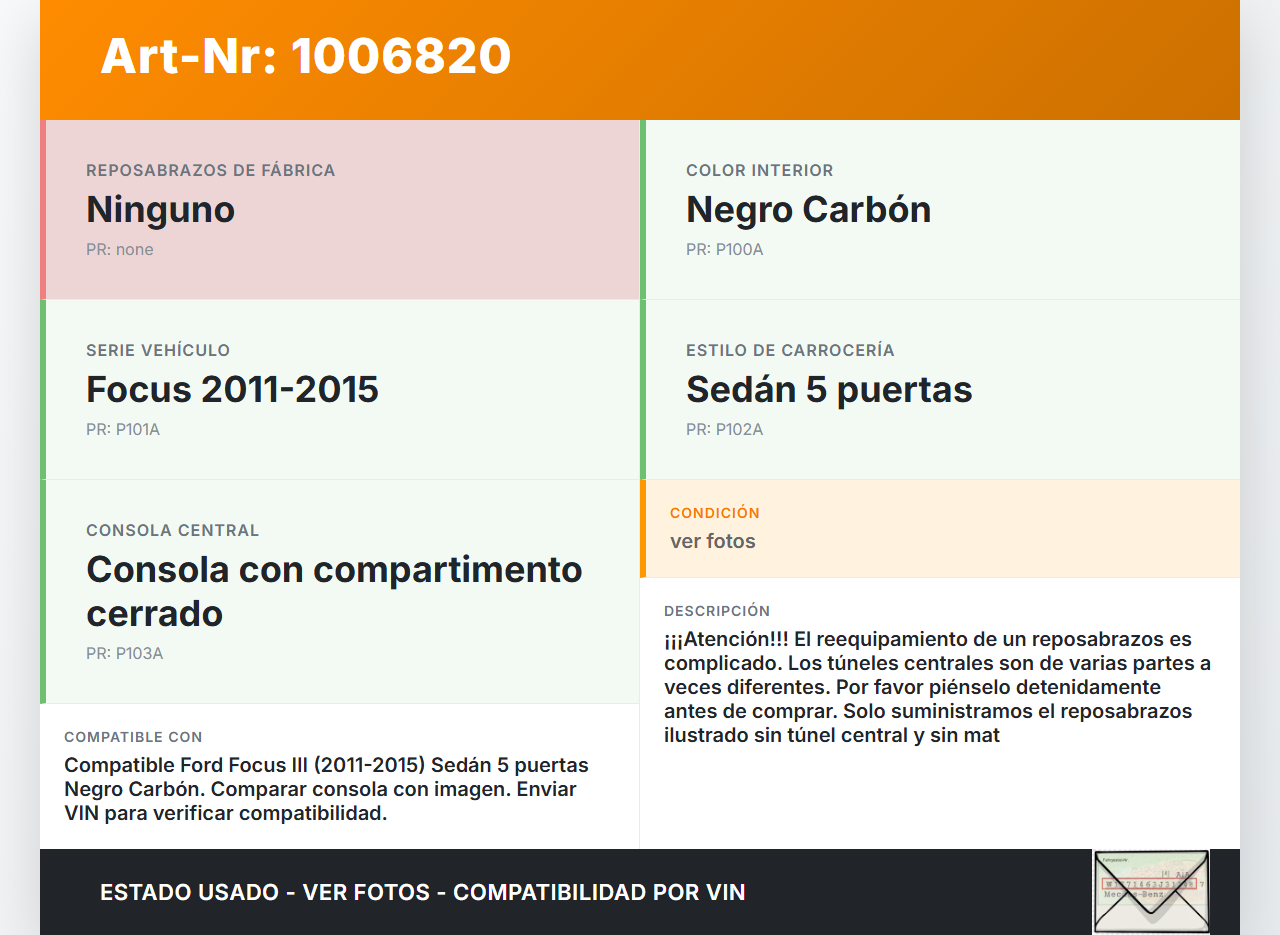Click the Color Interior label
This screenshot has height=935, width=1280.
point(759,170)
